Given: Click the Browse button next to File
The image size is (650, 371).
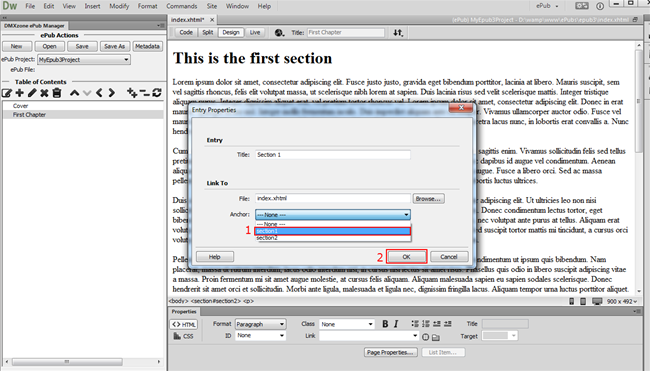Looking at the screenshot, I should point(428,199).
